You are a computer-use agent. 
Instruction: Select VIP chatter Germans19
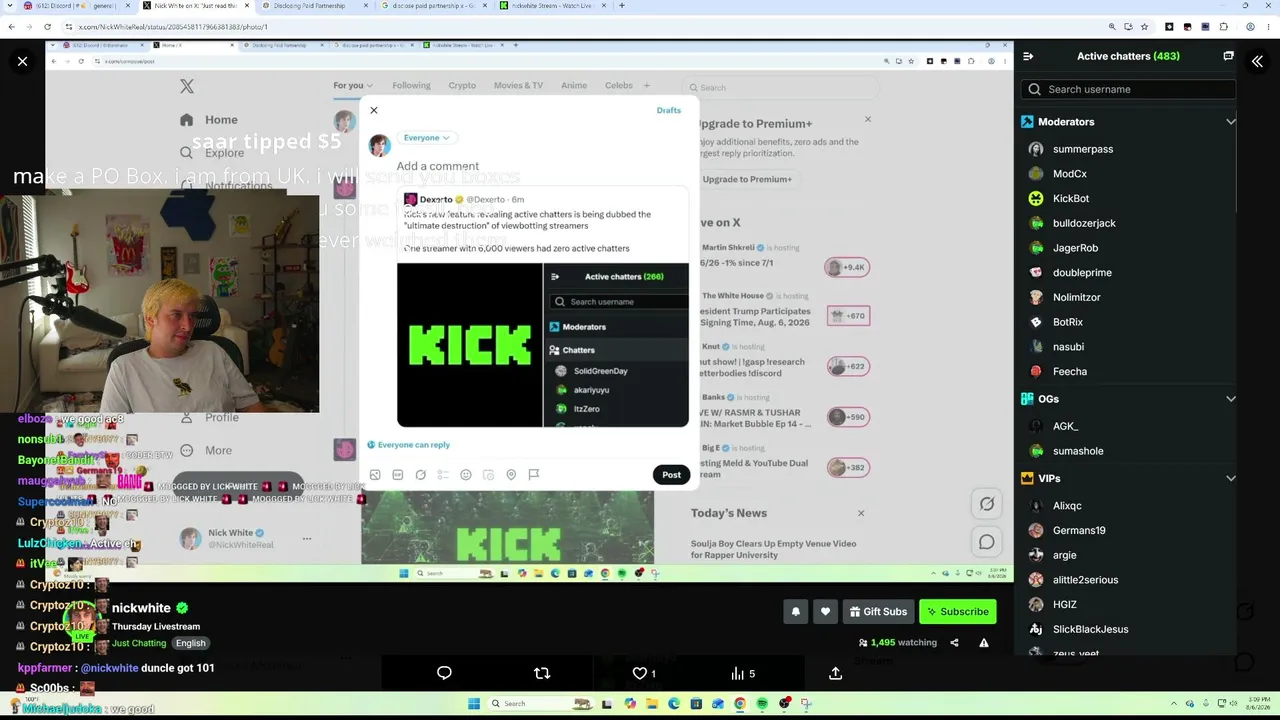(1078, 531)
